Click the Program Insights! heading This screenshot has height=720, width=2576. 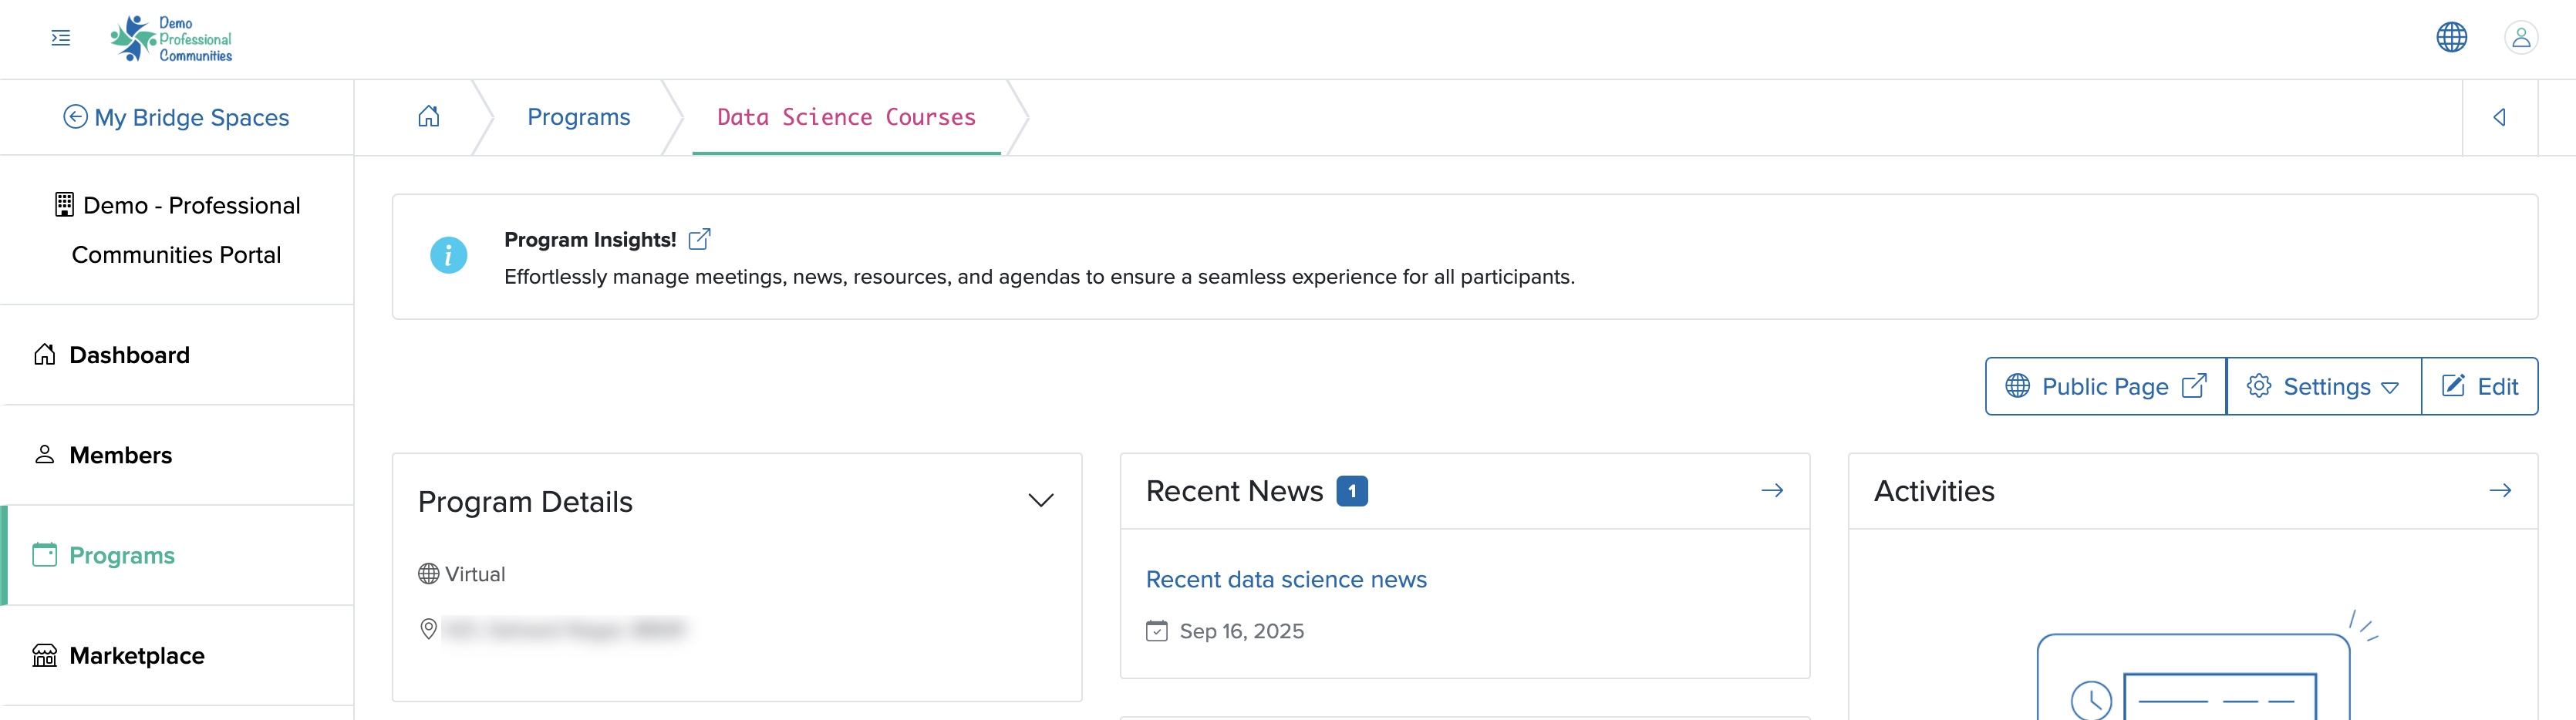coord(590,240)
